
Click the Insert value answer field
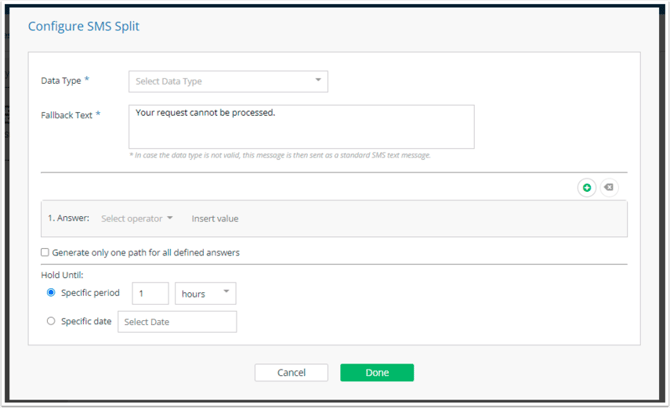[x=215, y=219]
